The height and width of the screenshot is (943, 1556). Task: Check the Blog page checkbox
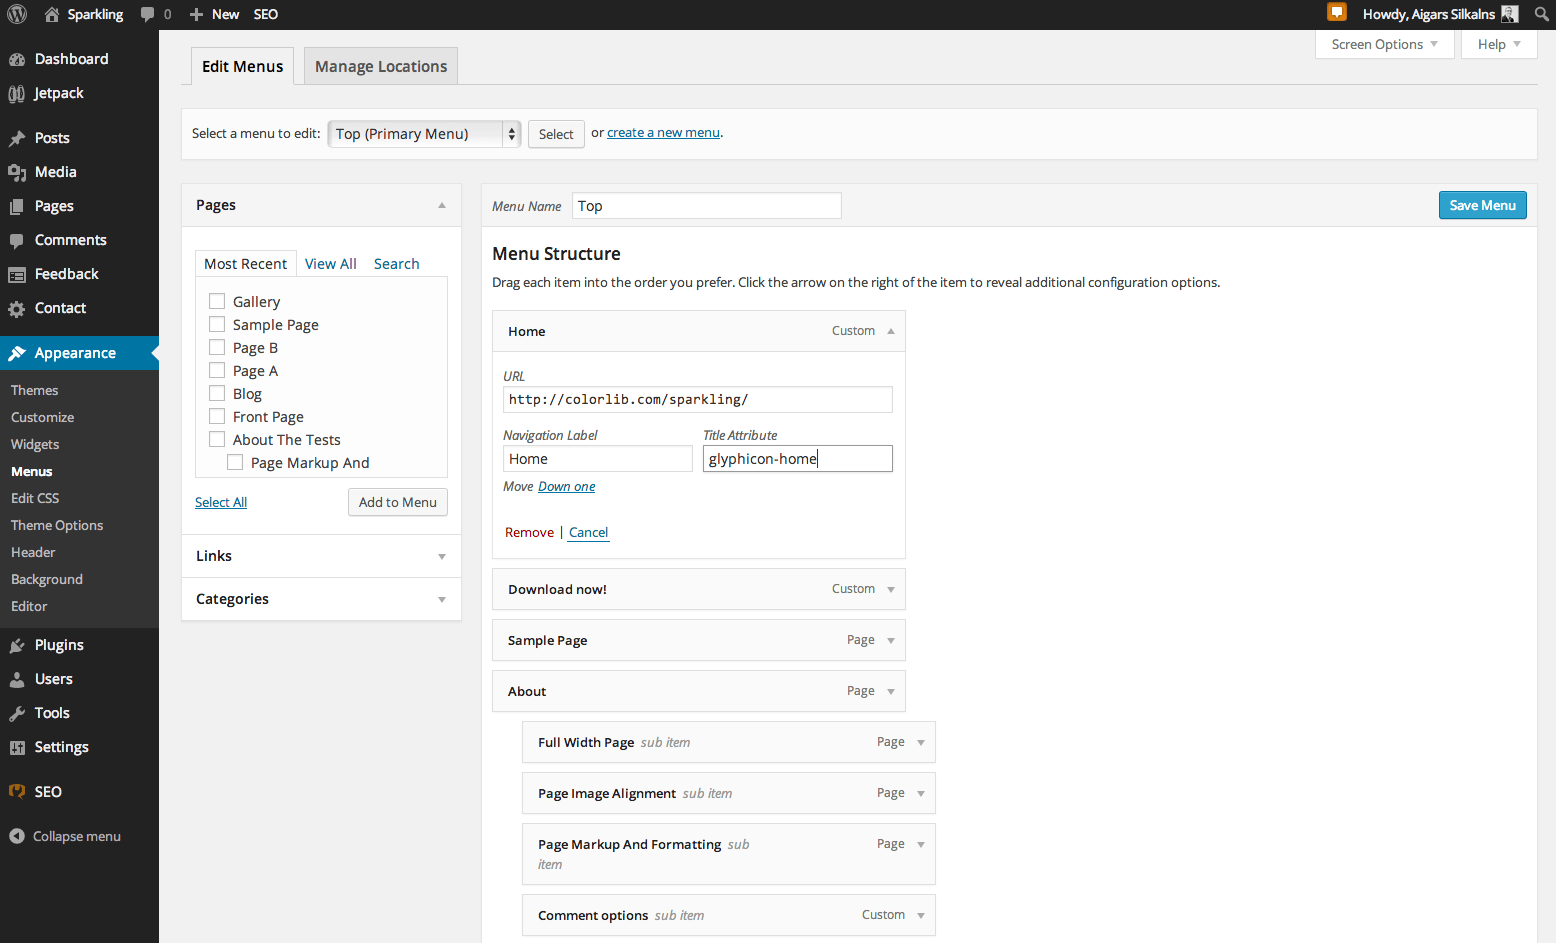(x=217, y=393)
